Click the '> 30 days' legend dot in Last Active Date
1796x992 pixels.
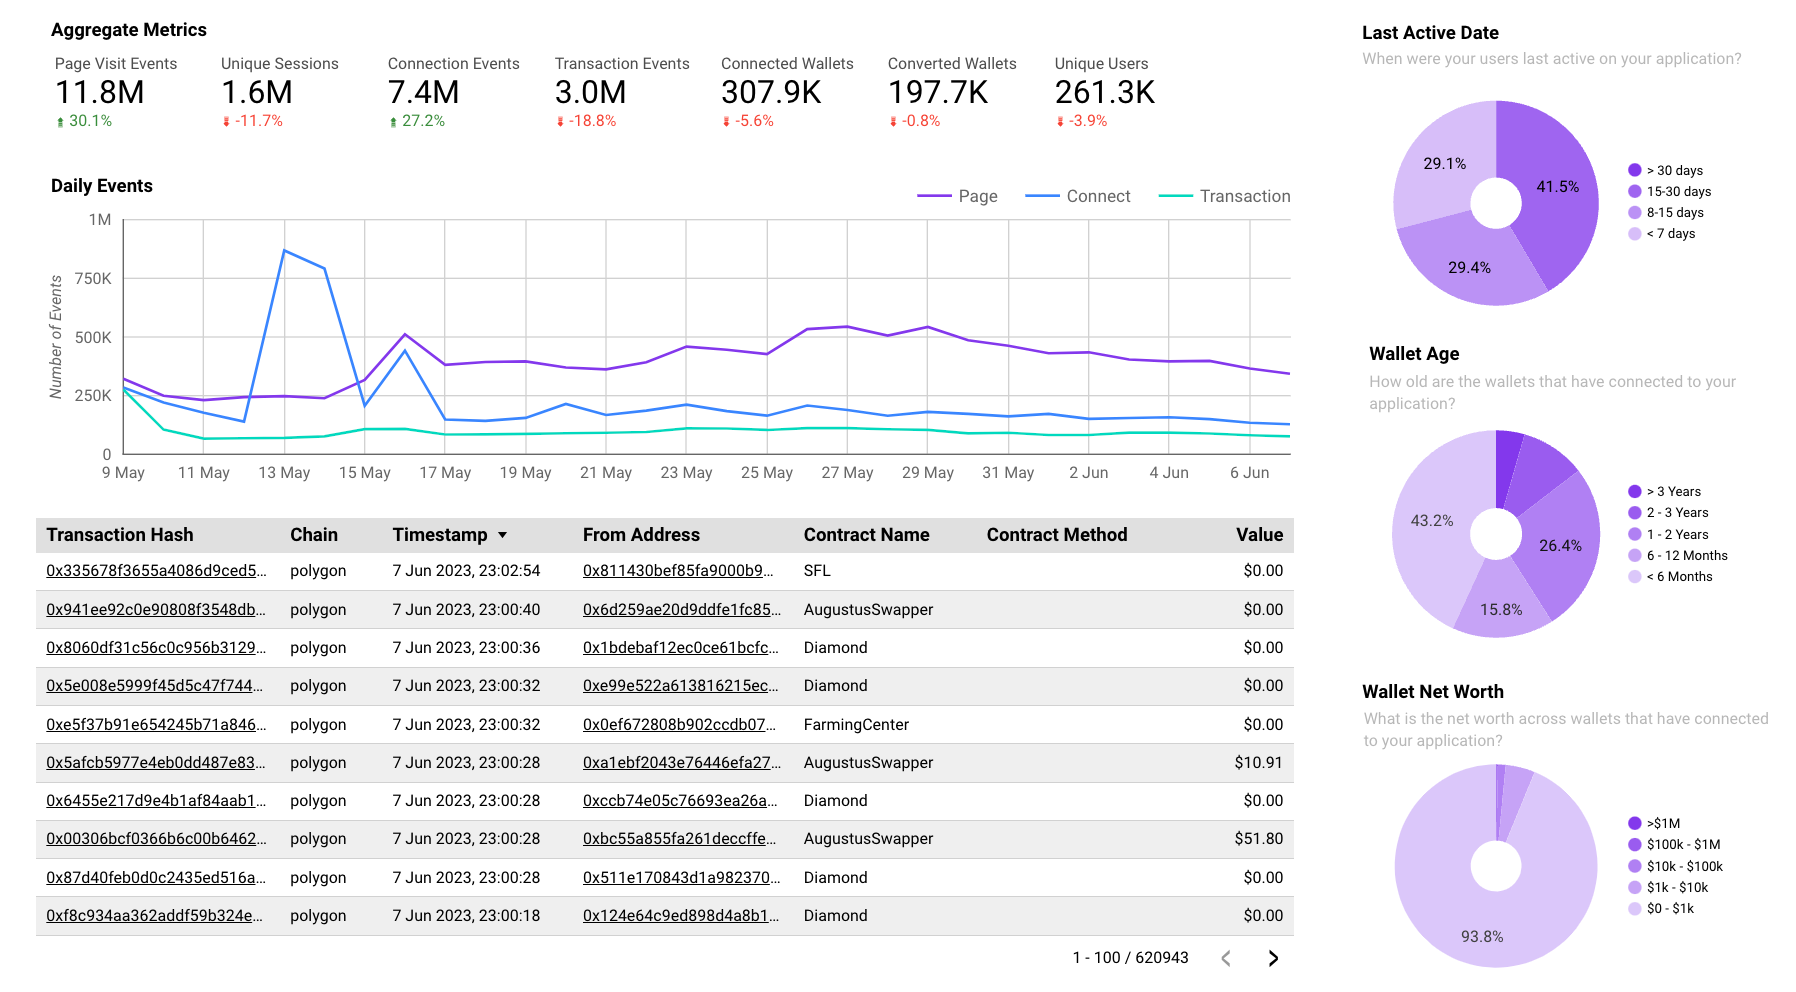click(1634, 170)
